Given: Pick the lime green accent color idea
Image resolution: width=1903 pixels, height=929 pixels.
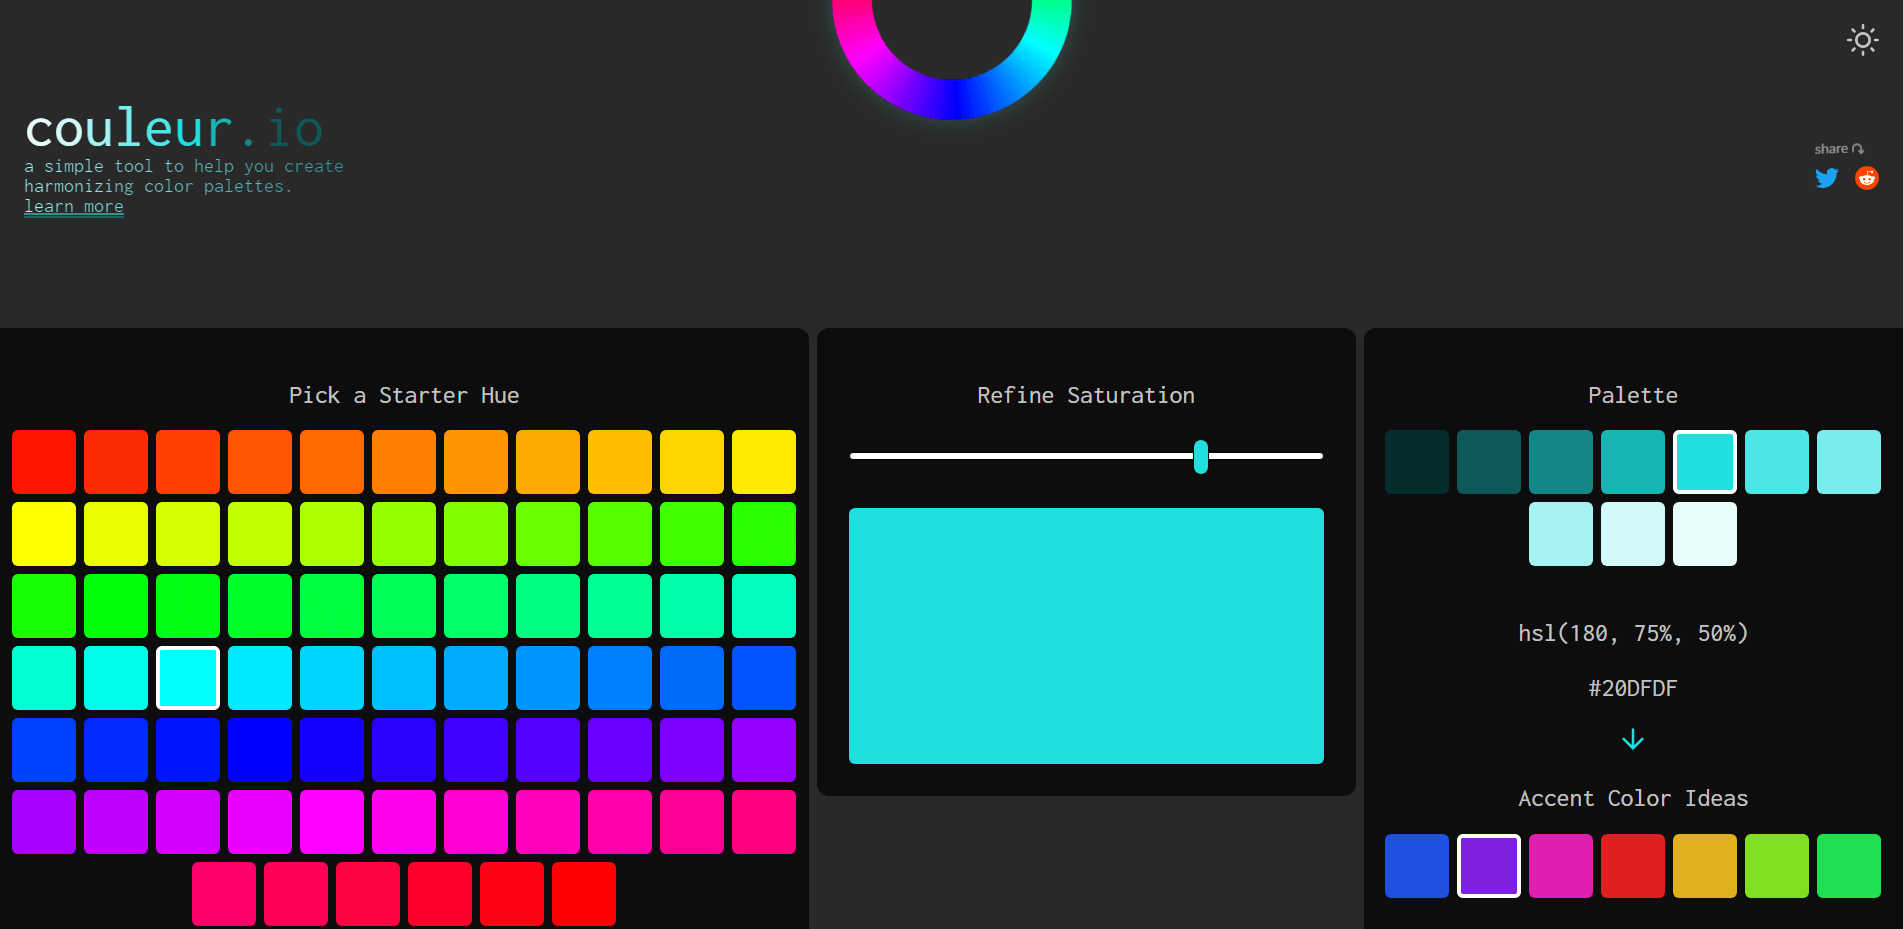Looking at the screenshot, I should tap(1777, 866).
